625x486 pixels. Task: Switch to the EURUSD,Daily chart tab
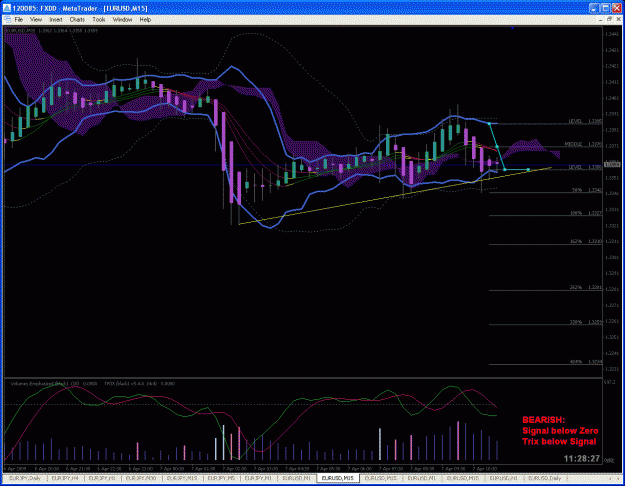click(544, 478)
